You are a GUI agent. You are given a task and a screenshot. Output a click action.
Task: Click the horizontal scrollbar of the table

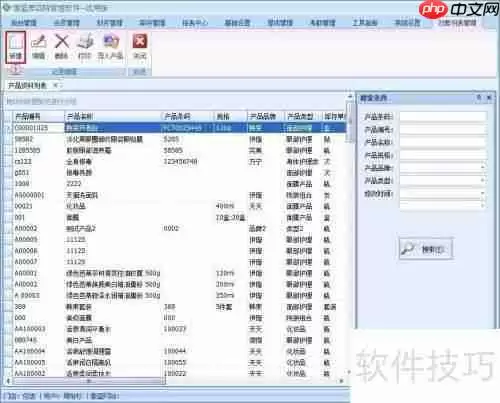coord(89,381)
